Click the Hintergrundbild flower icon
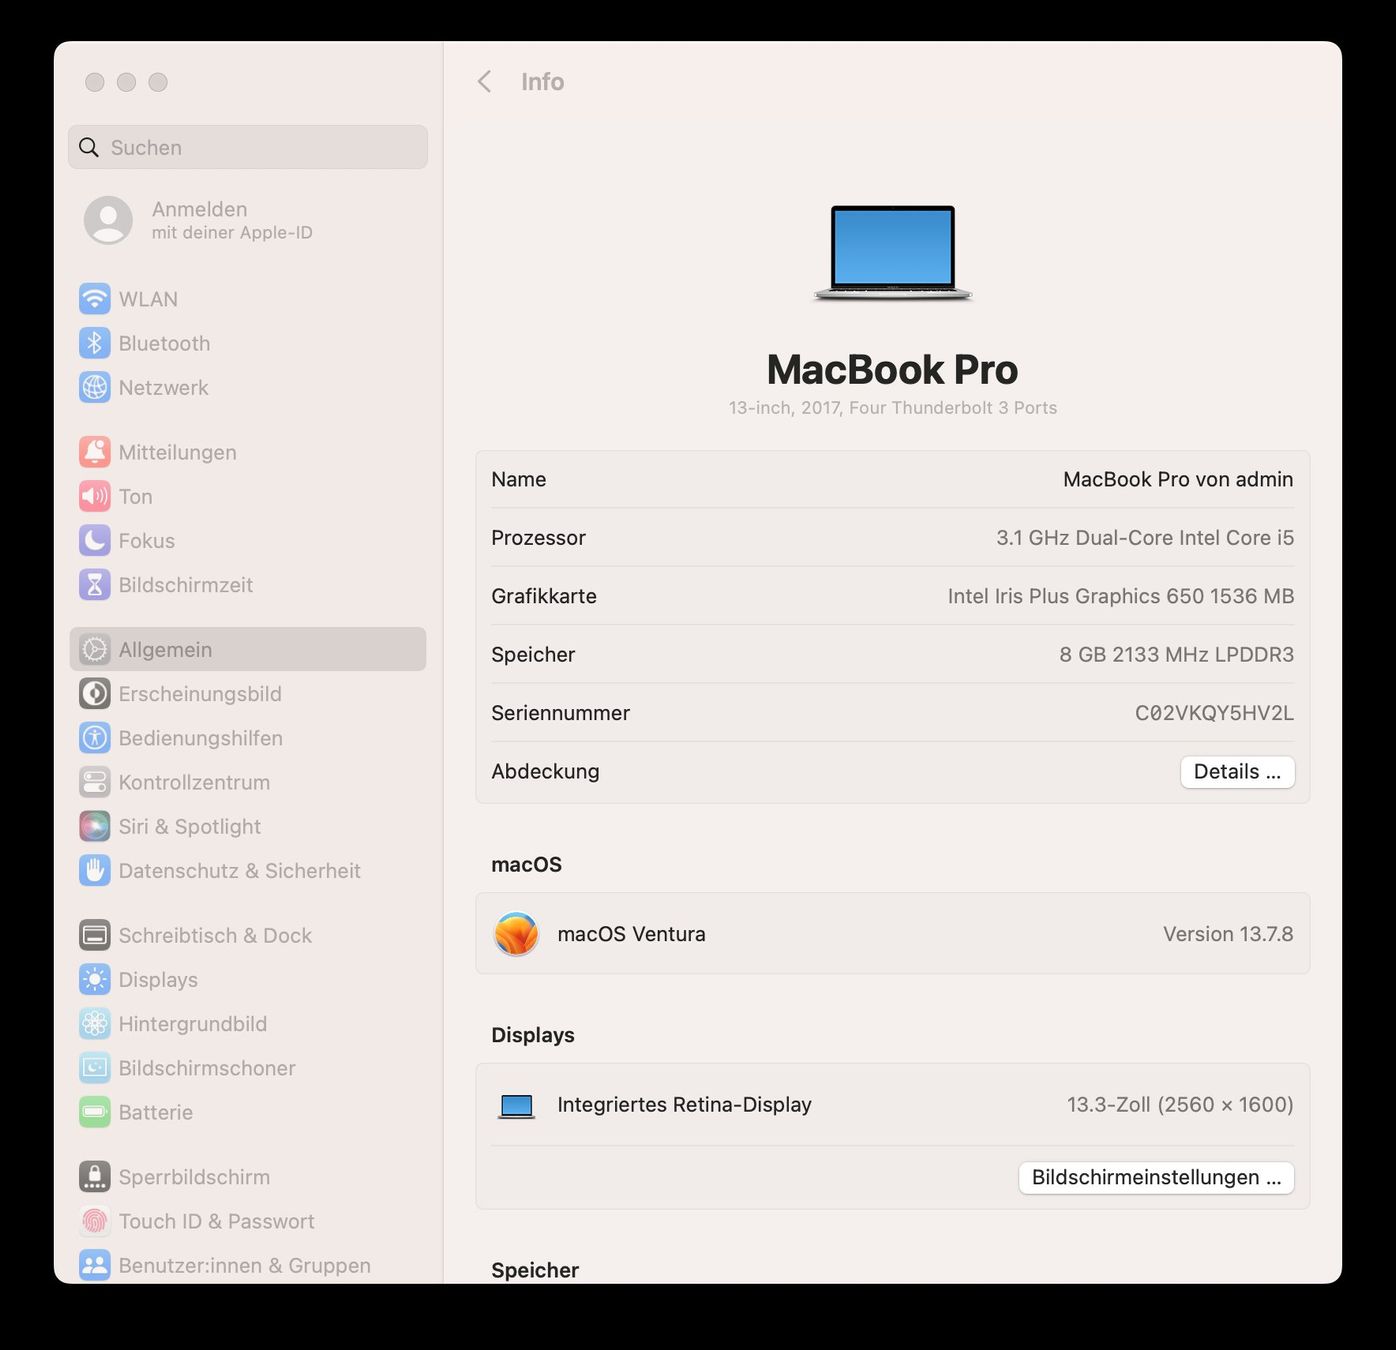Screen dimensions: 1396x1350 click(x=95, y=1023)
